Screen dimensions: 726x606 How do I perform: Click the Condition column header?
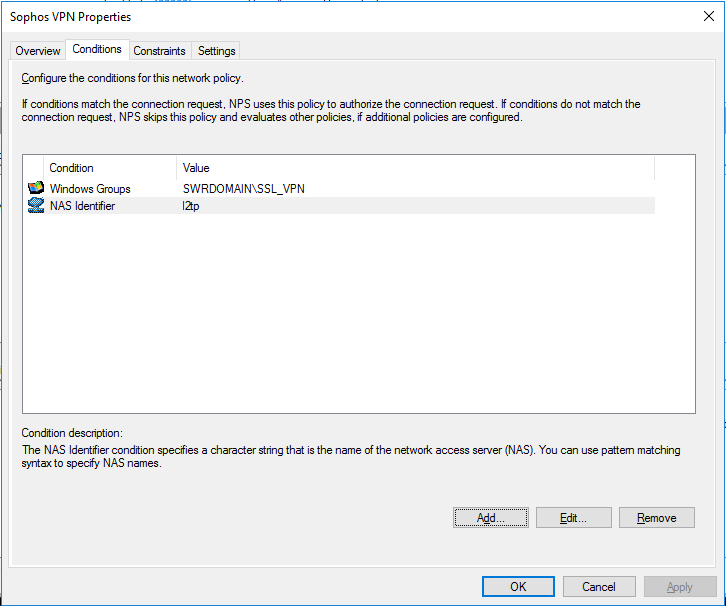pos(110,168)
